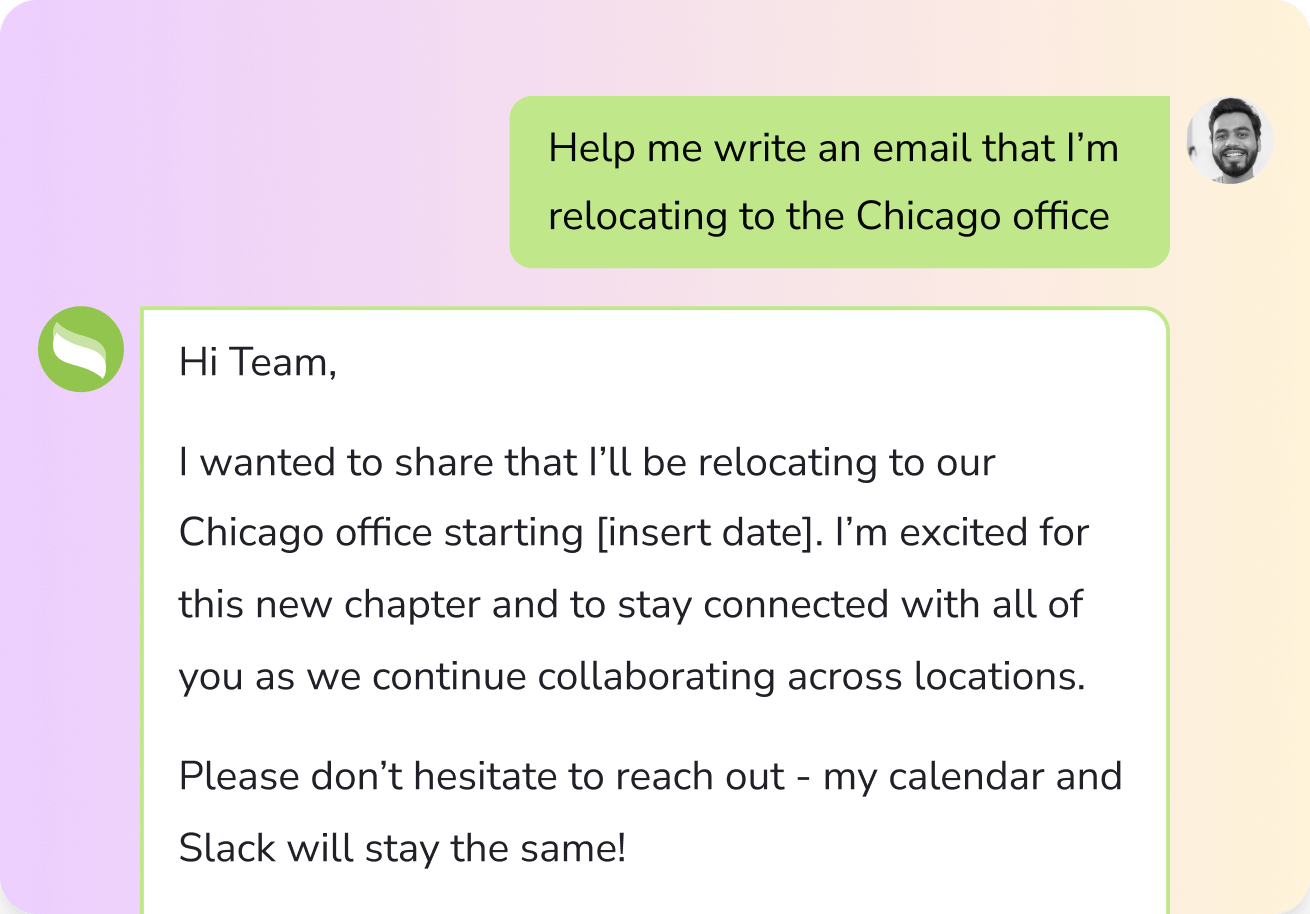The height and width of the screenshot is (914, 1310).
Task: Click the user profile photo avatar
Action: point(1229,140)
